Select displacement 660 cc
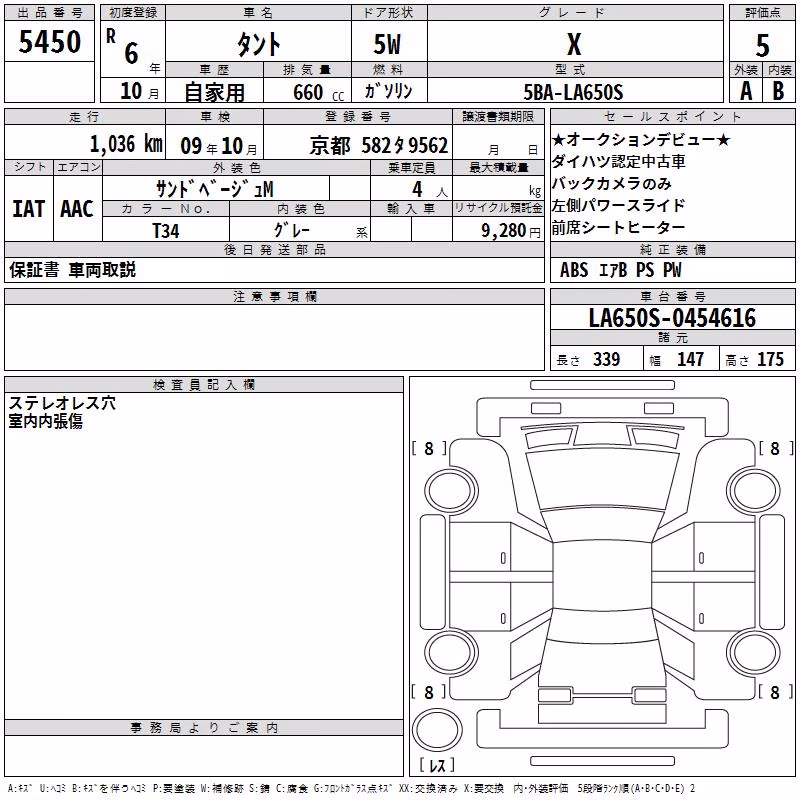The height and width of the screenshot is (800, 800). pos(318,93)
